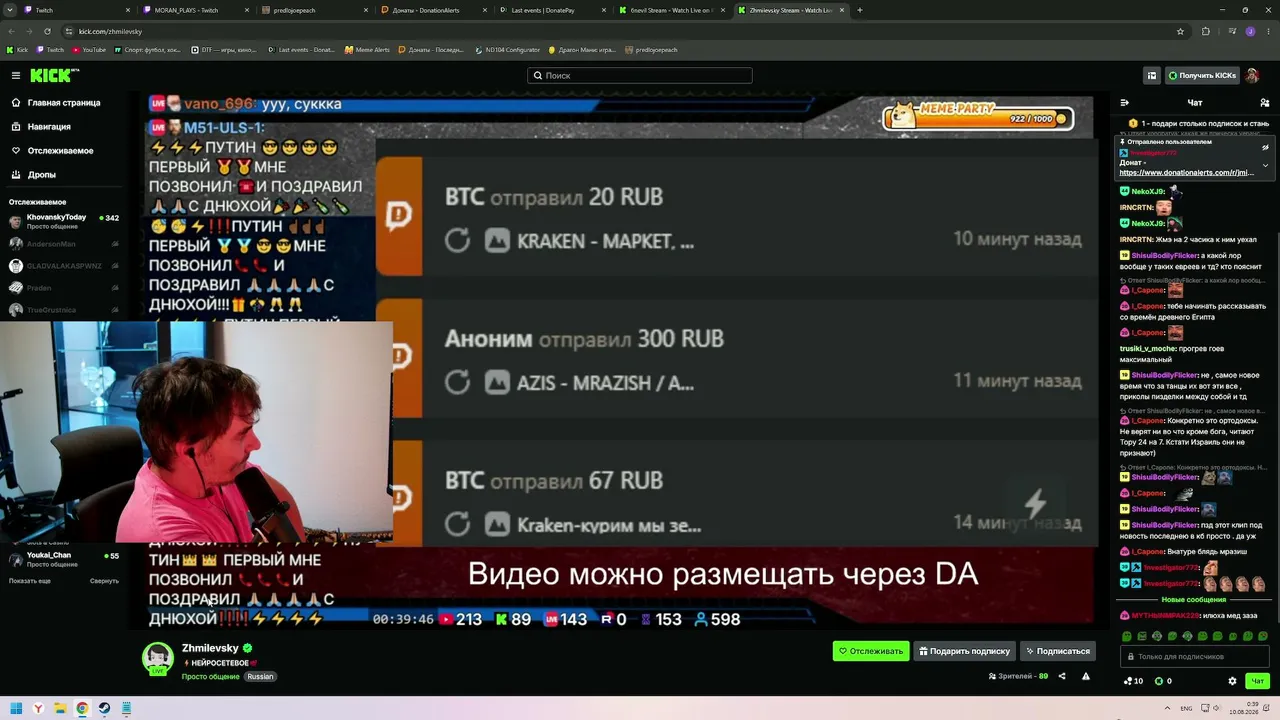The image size is (1280, 720).
Task: Open Windows Start menu
Action: coord(16,708)
